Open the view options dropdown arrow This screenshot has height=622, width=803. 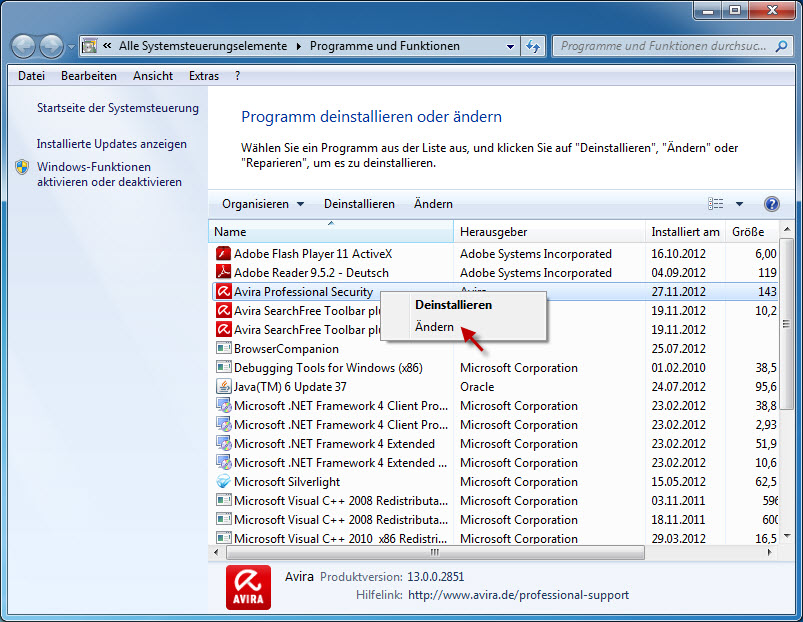739,204
